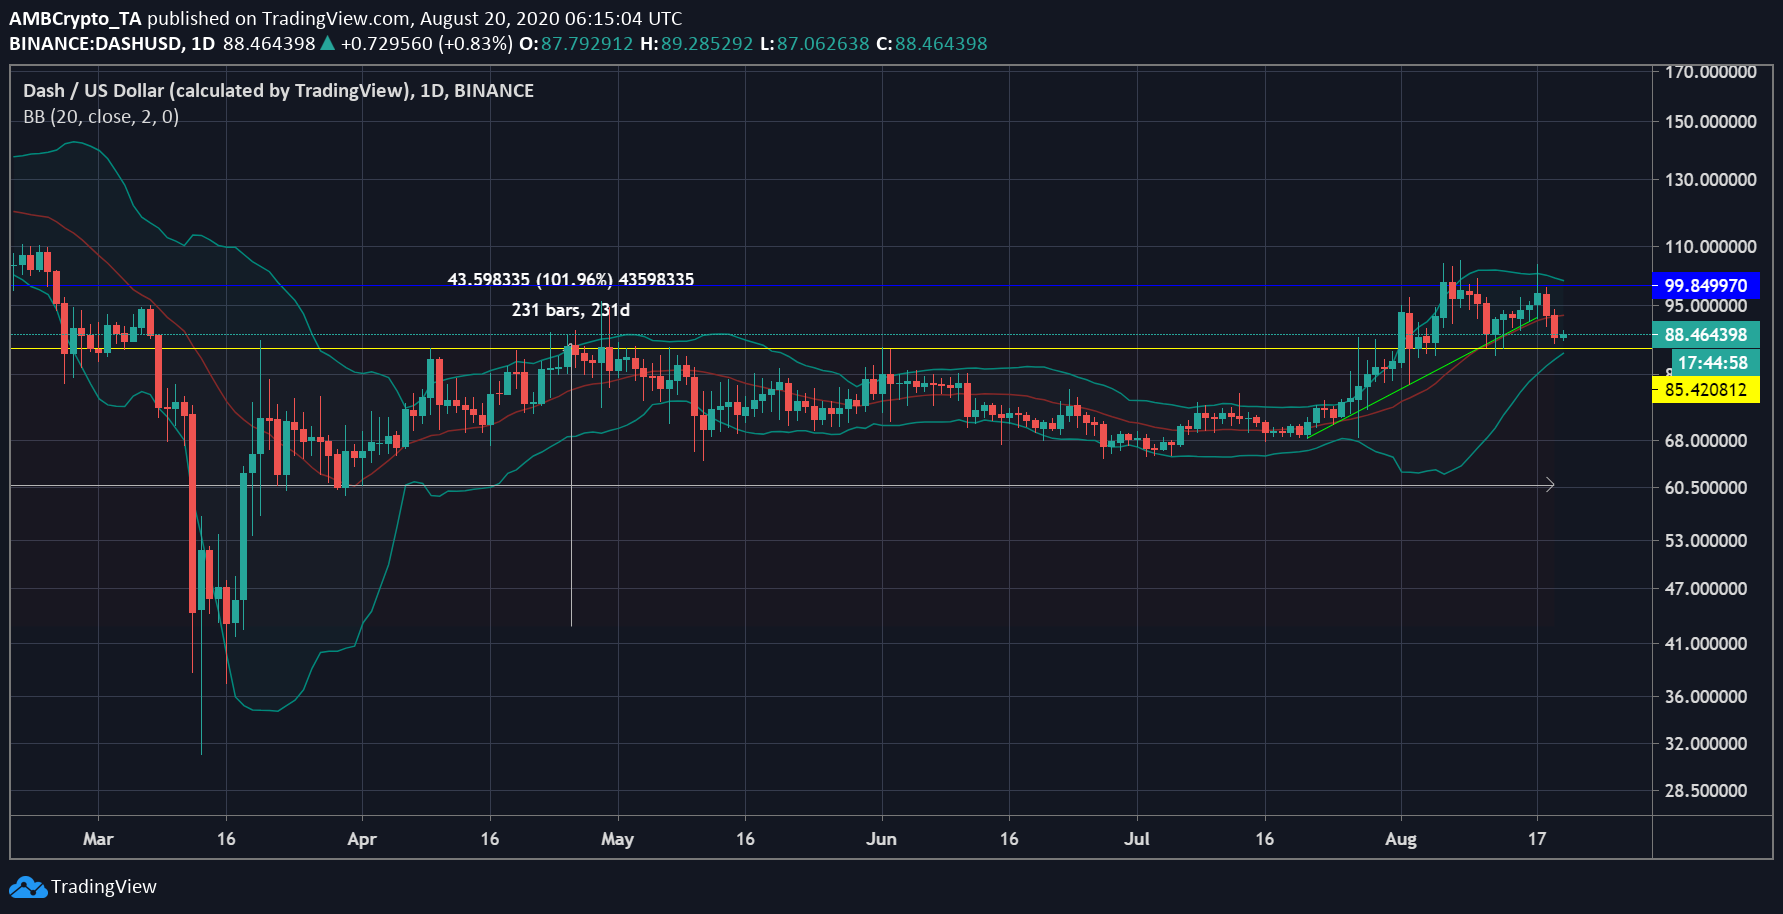1783x914 pixels.
Task: Open the TradingView text link at bottom
Action: [x=104, y=887]
